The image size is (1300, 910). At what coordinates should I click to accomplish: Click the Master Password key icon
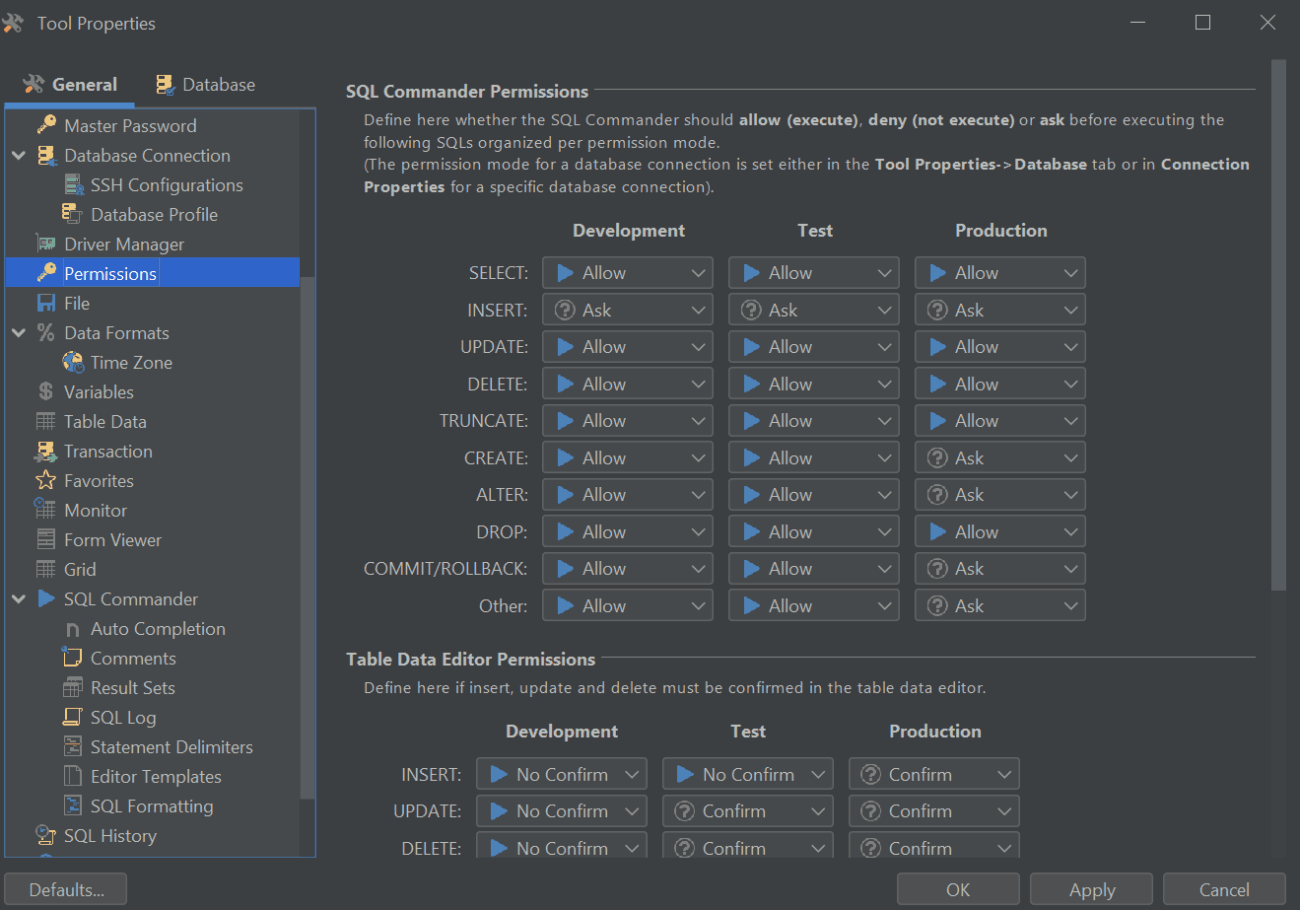pyautogui.click(x=46, y=125)
